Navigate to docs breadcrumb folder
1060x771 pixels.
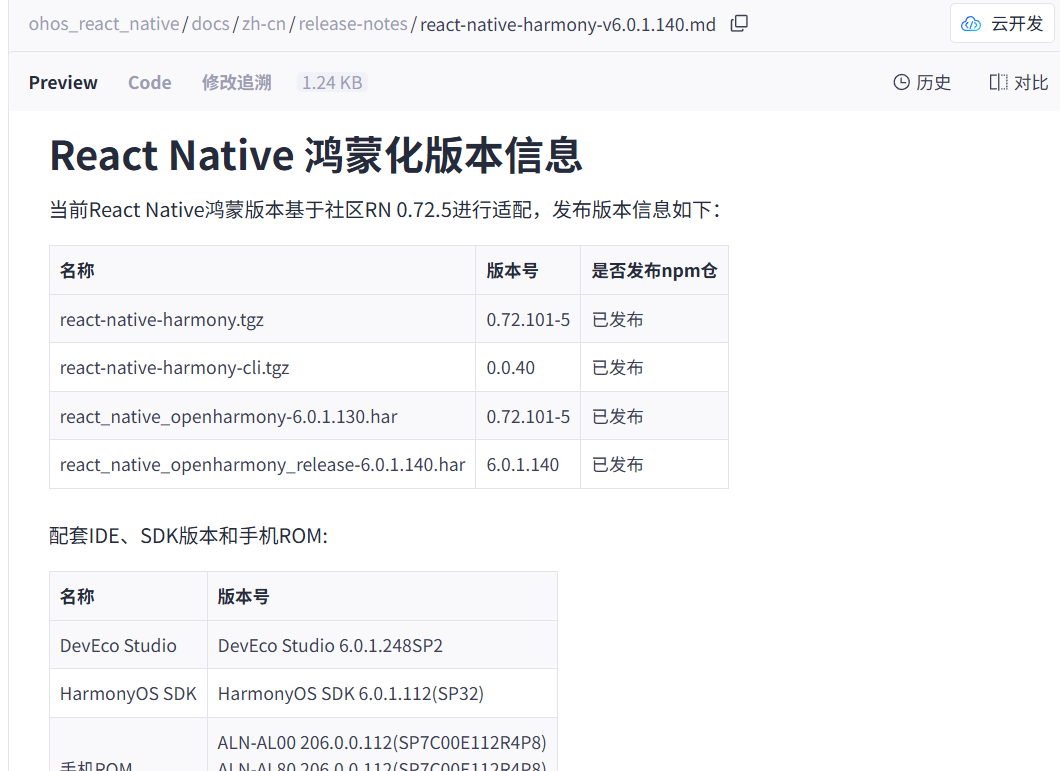210,24
